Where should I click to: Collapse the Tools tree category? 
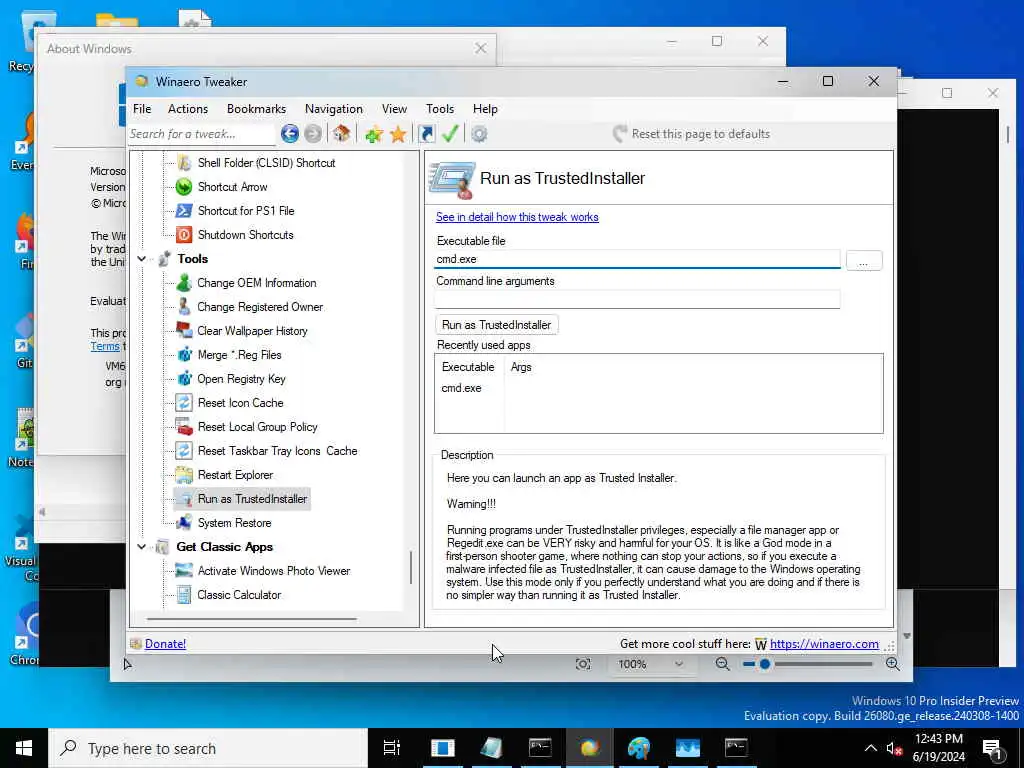(x=142, y=259)
